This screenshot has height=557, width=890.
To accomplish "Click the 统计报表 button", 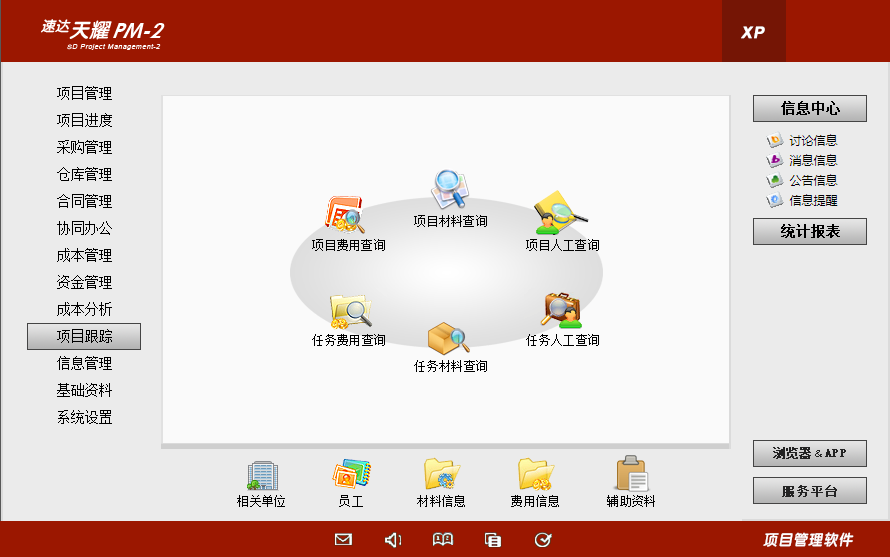I will click(809, 232).
